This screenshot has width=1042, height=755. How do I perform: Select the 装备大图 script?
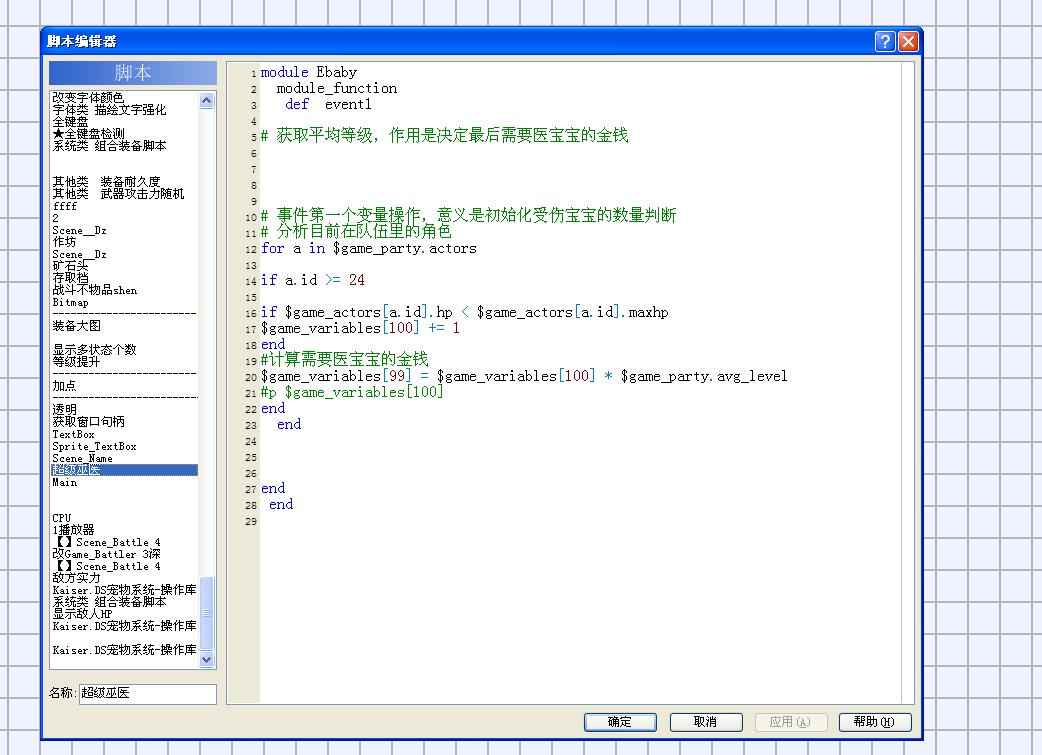[x=76, y=326]
